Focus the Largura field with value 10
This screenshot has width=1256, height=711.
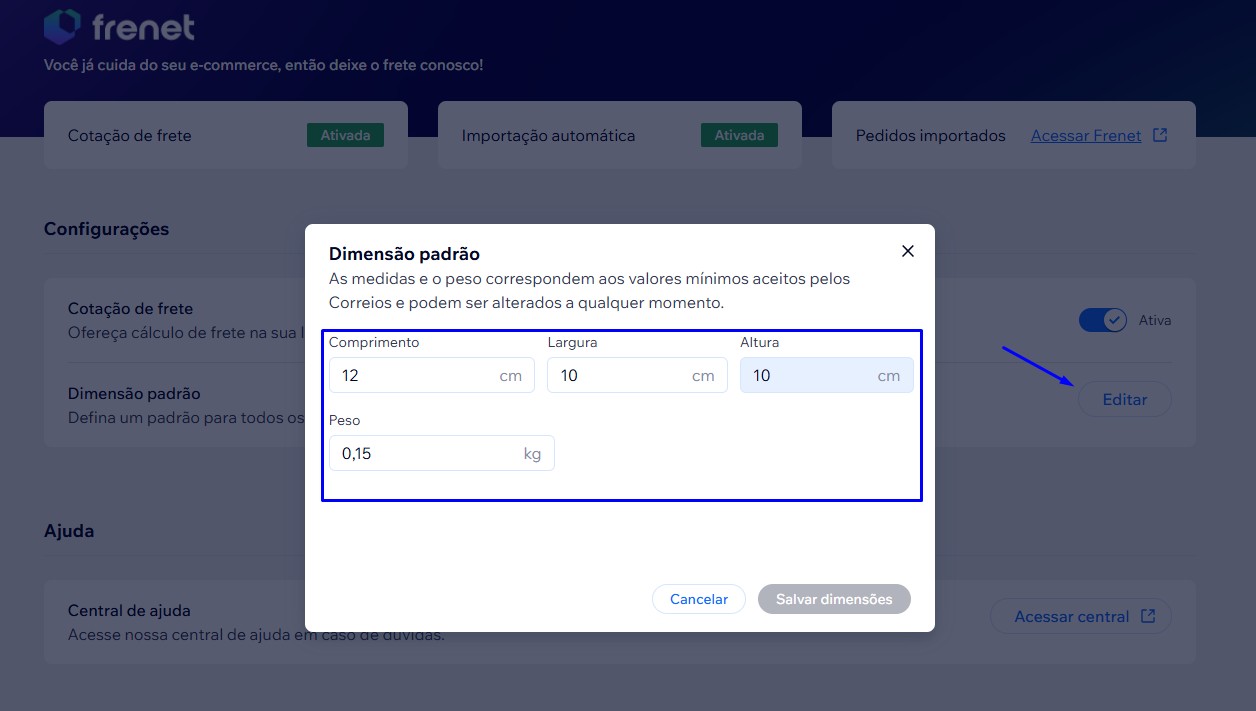coord(636,375)
